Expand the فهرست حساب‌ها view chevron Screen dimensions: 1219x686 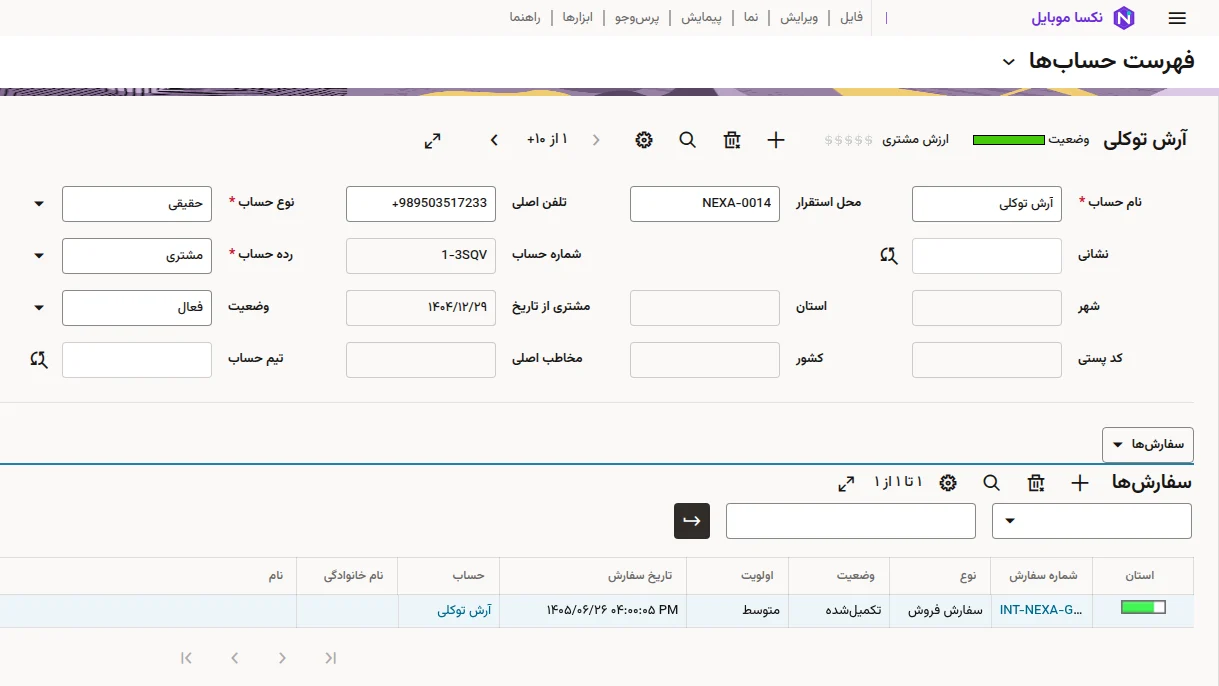1009,62
